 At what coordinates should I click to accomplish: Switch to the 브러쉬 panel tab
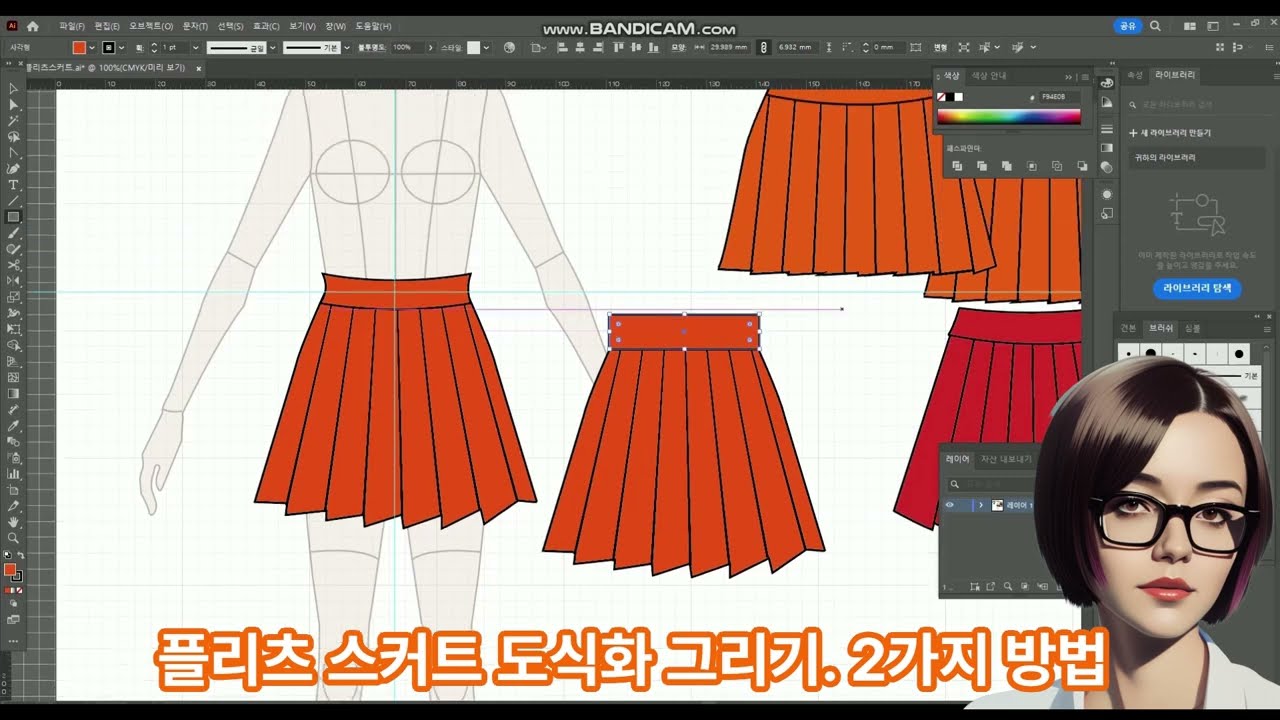[x=1161, y=328]
